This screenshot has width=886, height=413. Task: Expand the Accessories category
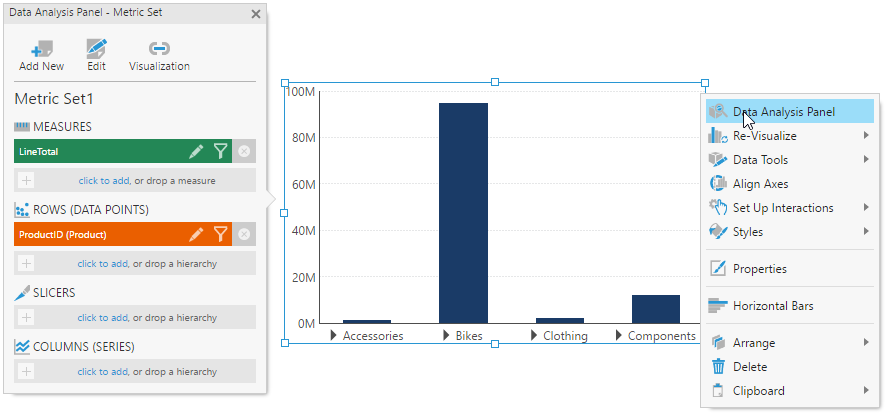(334, 336)
